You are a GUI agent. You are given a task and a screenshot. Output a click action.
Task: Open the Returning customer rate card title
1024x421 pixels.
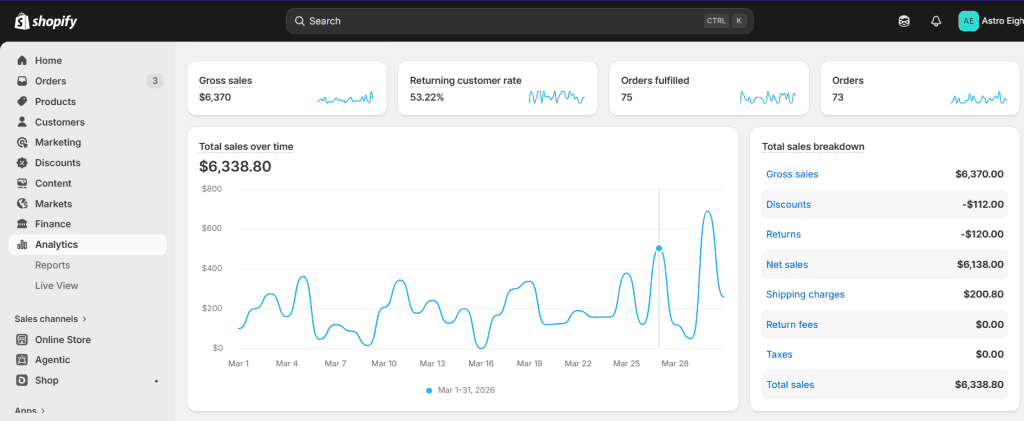(x=466, y=81)
